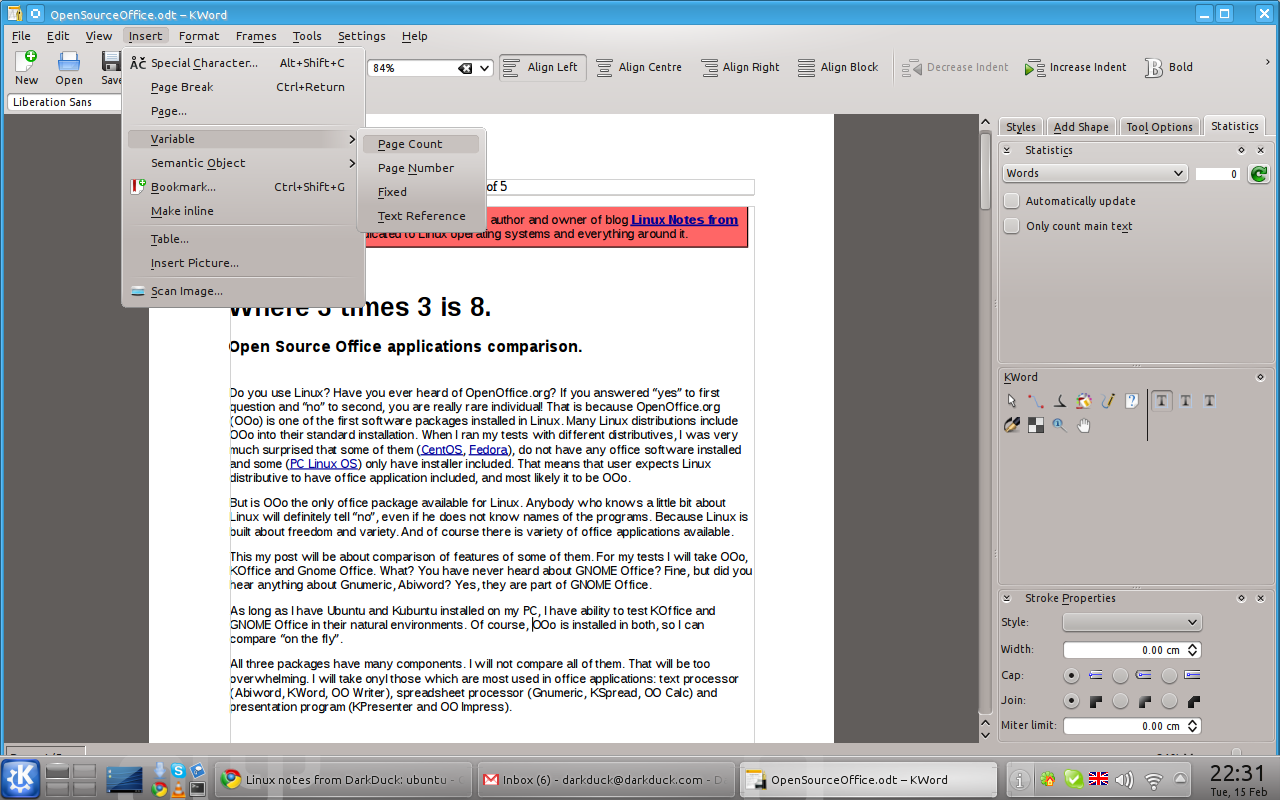Expand the Semantic Object submenu
Screen dimensions: 1280x800
pyautogui.click(x=243, y=163)
